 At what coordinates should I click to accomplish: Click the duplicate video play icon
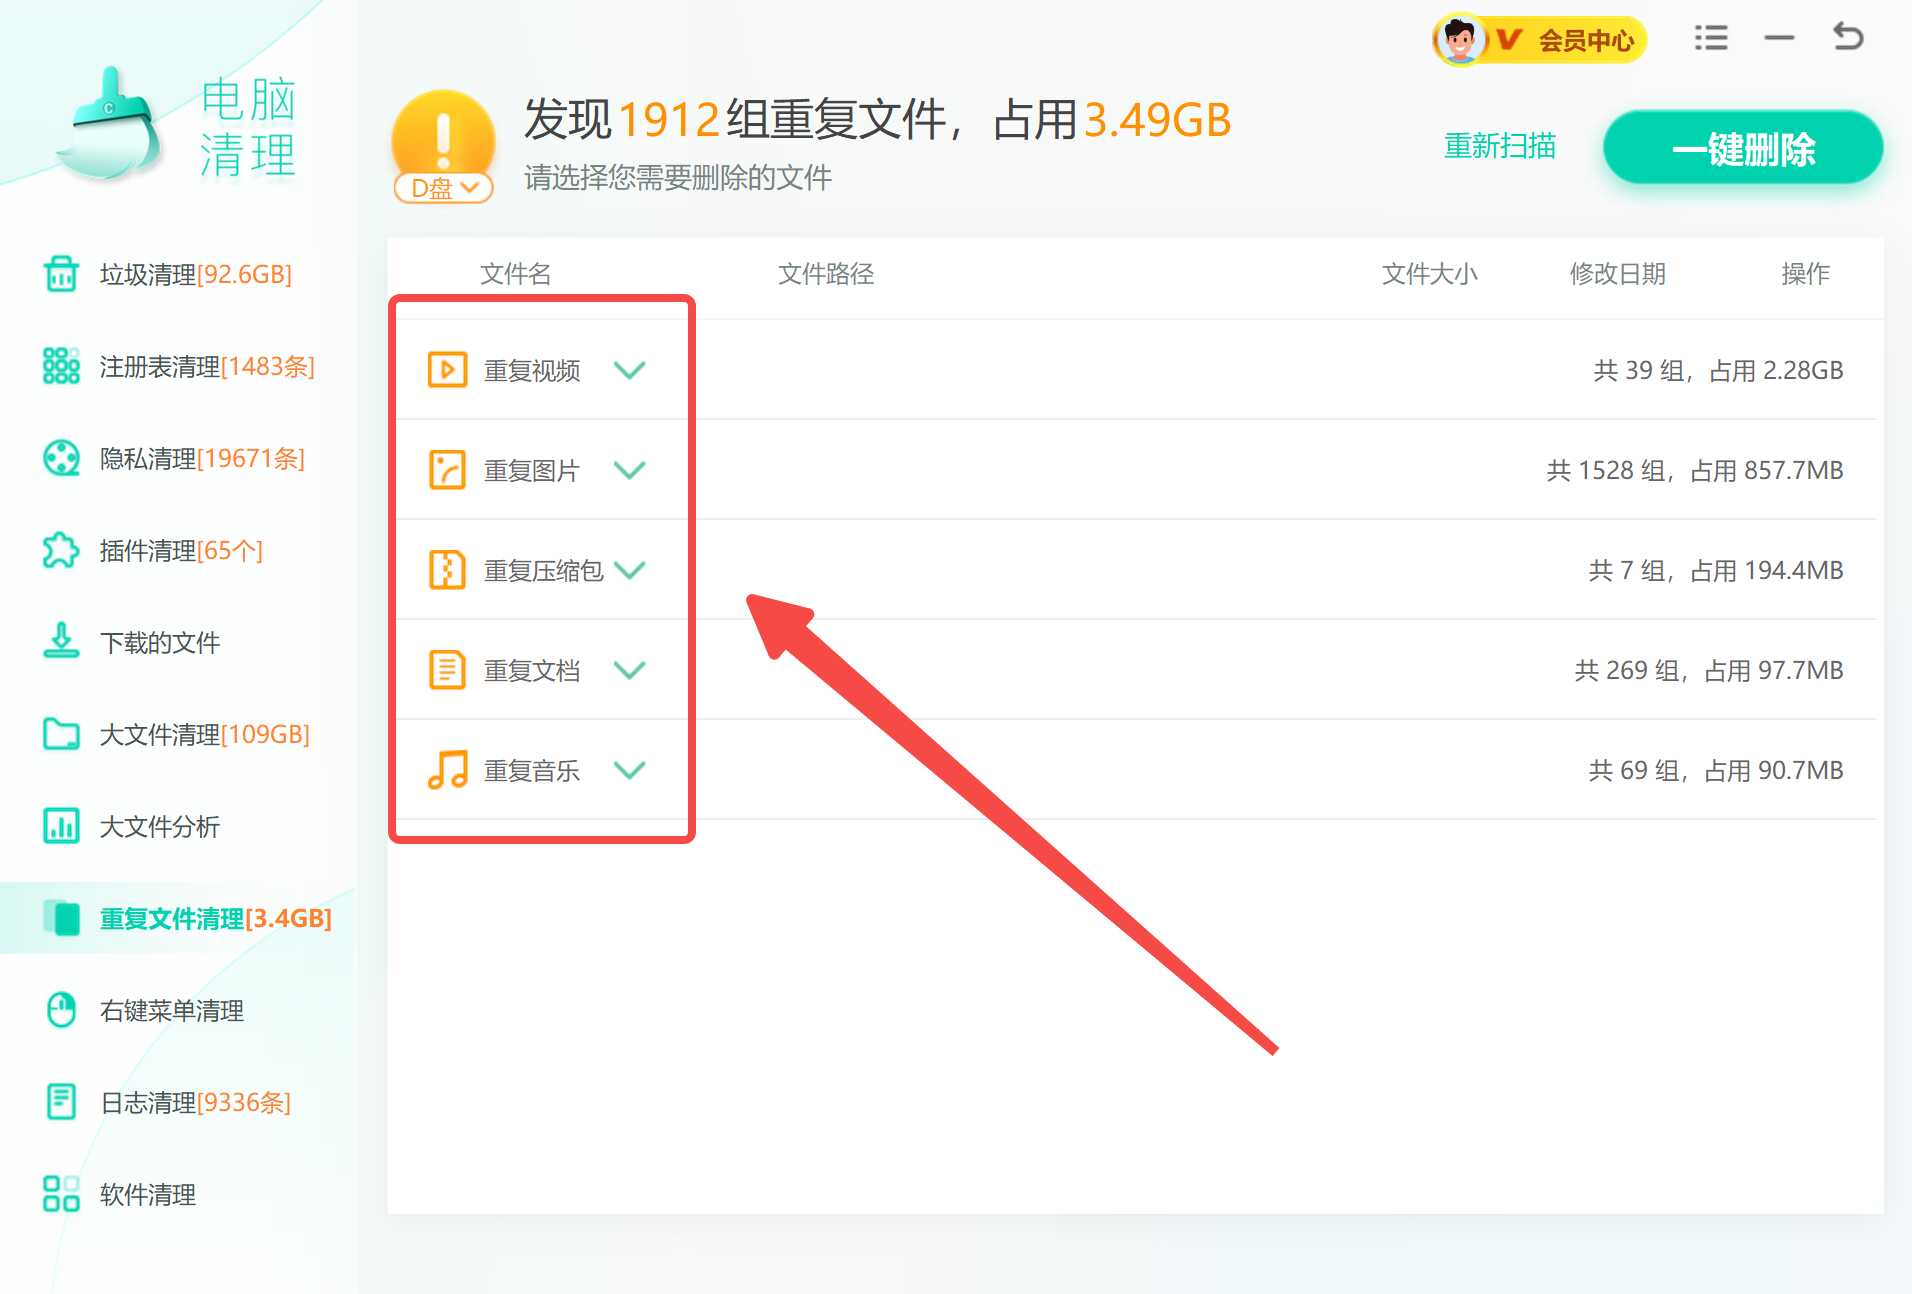point(447,369)
